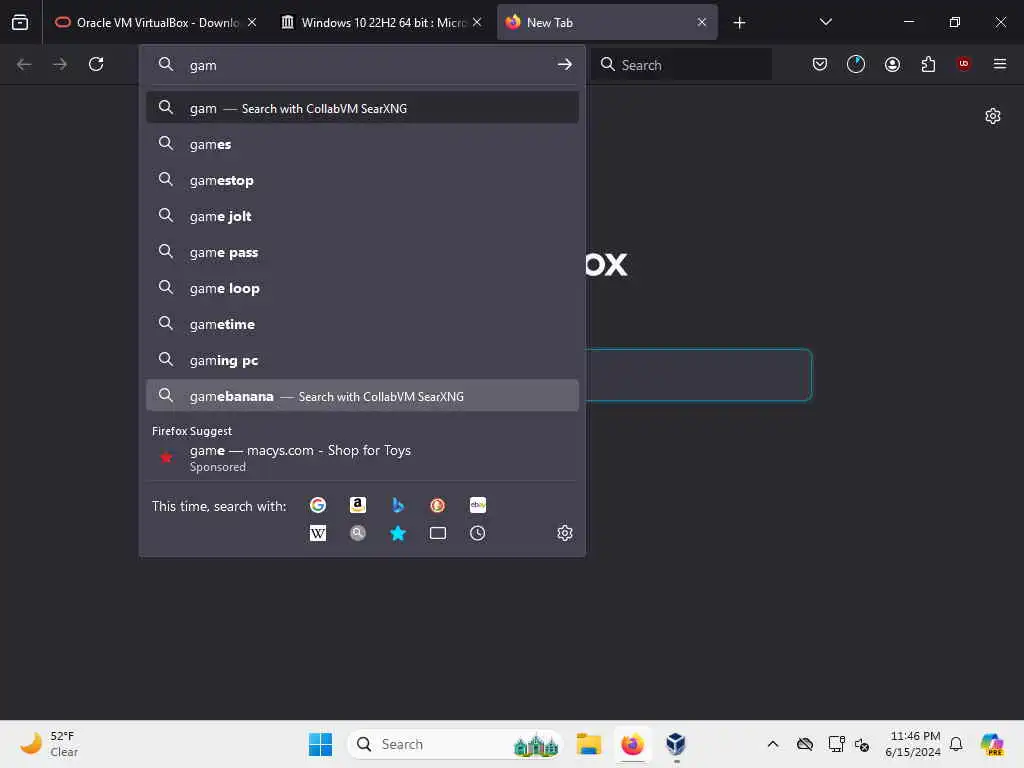
Task: Search history via clock icon
Action: click(x=477, y=533)
